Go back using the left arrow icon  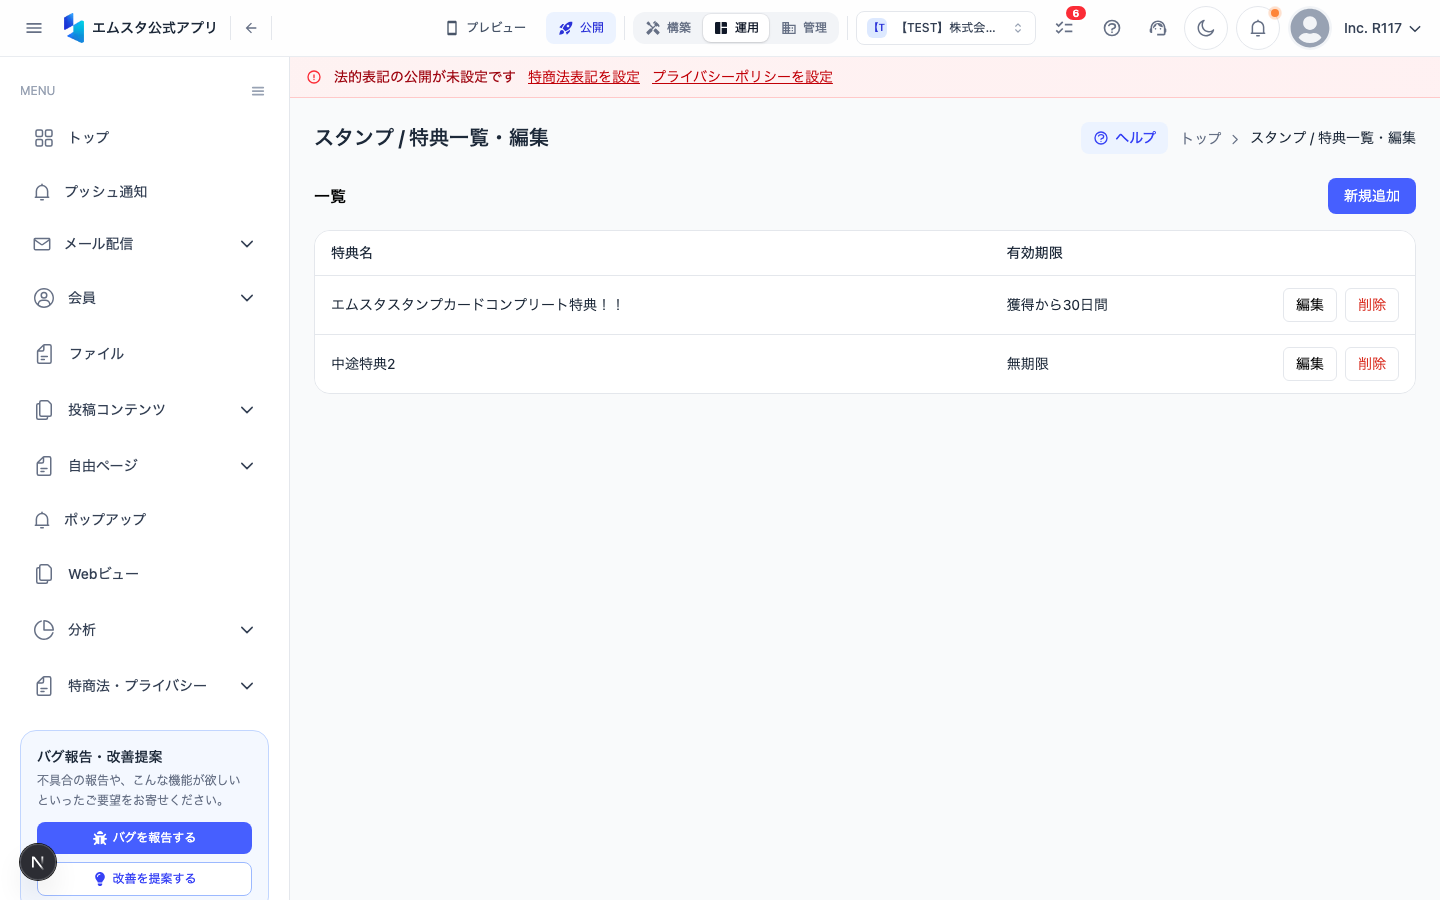pyautogui.click(x=251, y=28)
